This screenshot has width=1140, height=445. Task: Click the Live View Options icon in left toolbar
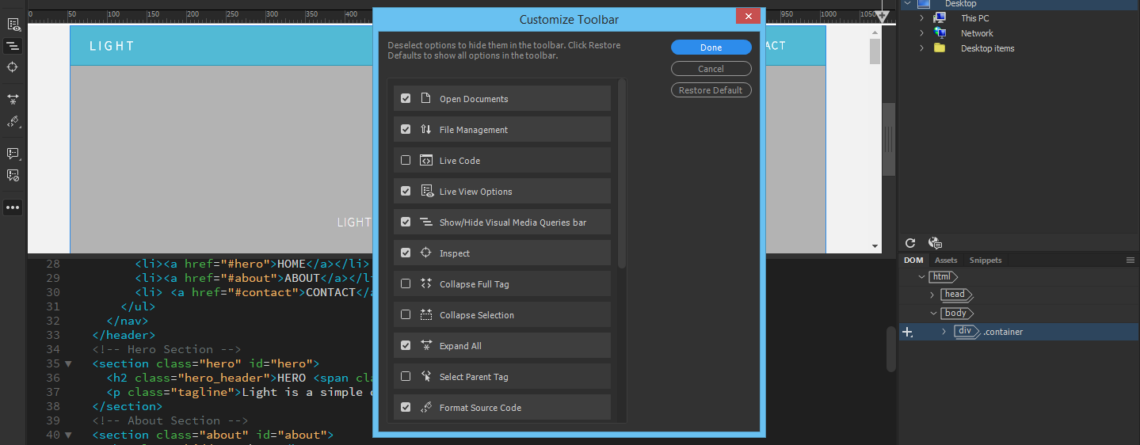(13, 24)
